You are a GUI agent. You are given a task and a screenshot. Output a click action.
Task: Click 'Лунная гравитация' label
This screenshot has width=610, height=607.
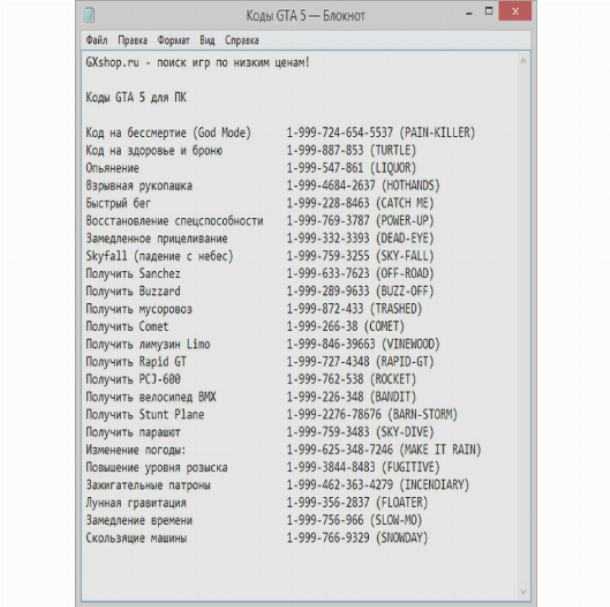[x=136, y=502]
